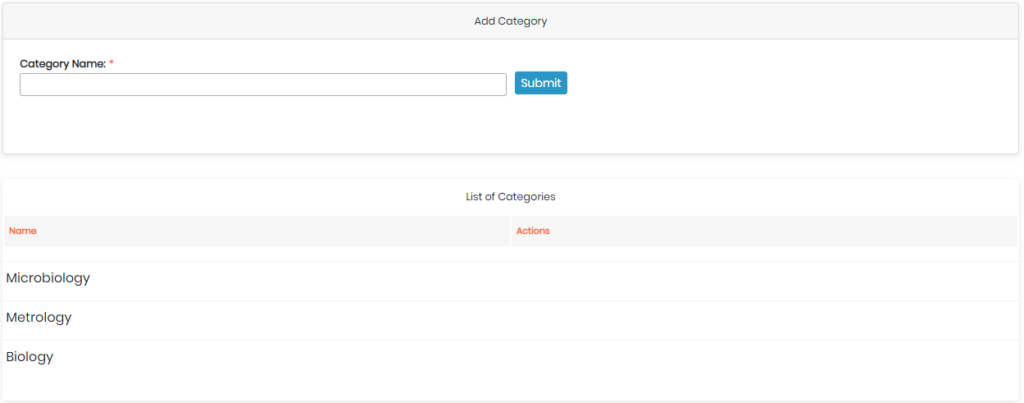1024x403 pixels.
Task: Click the word Metrology in the list
Action: click(x=39, y=317)
